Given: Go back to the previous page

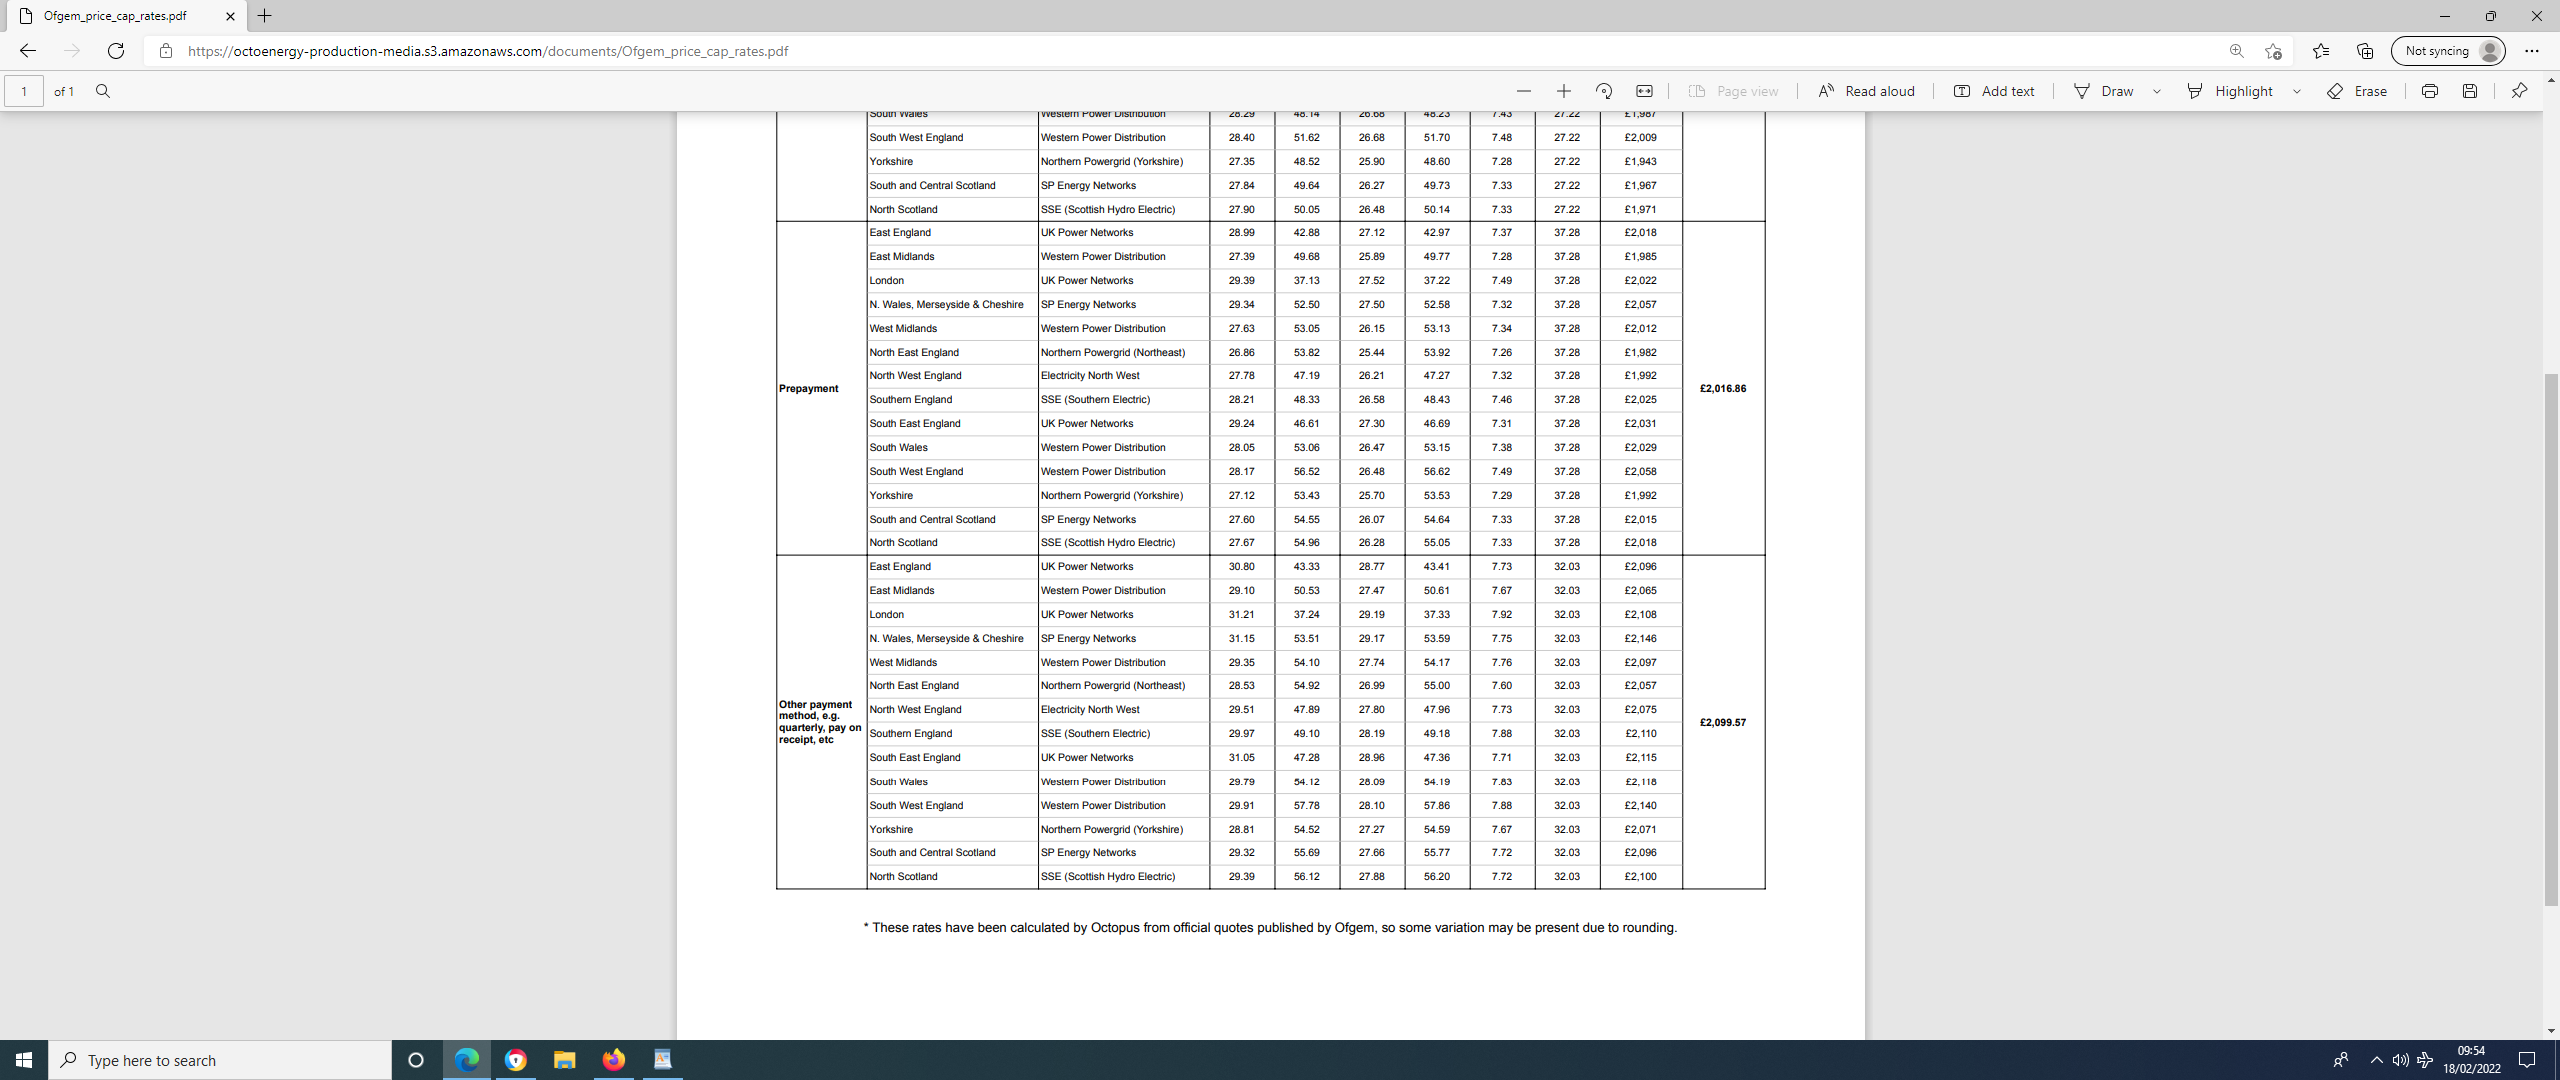Looking at the screenshot, I should [28, 51].
